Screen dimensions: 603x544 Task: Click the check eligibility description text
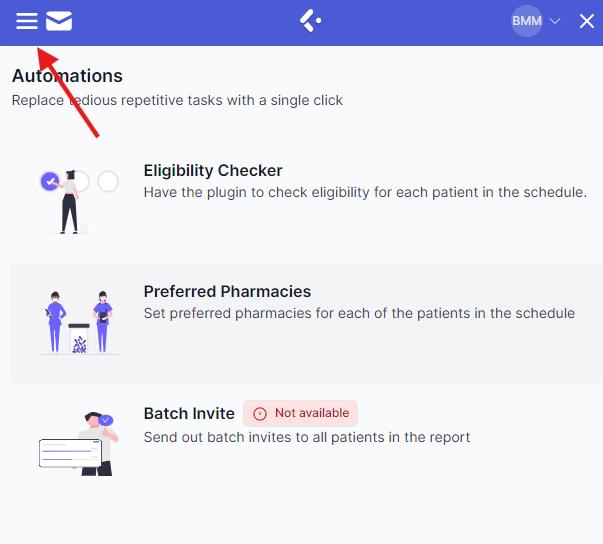click(x=365, y=192)
